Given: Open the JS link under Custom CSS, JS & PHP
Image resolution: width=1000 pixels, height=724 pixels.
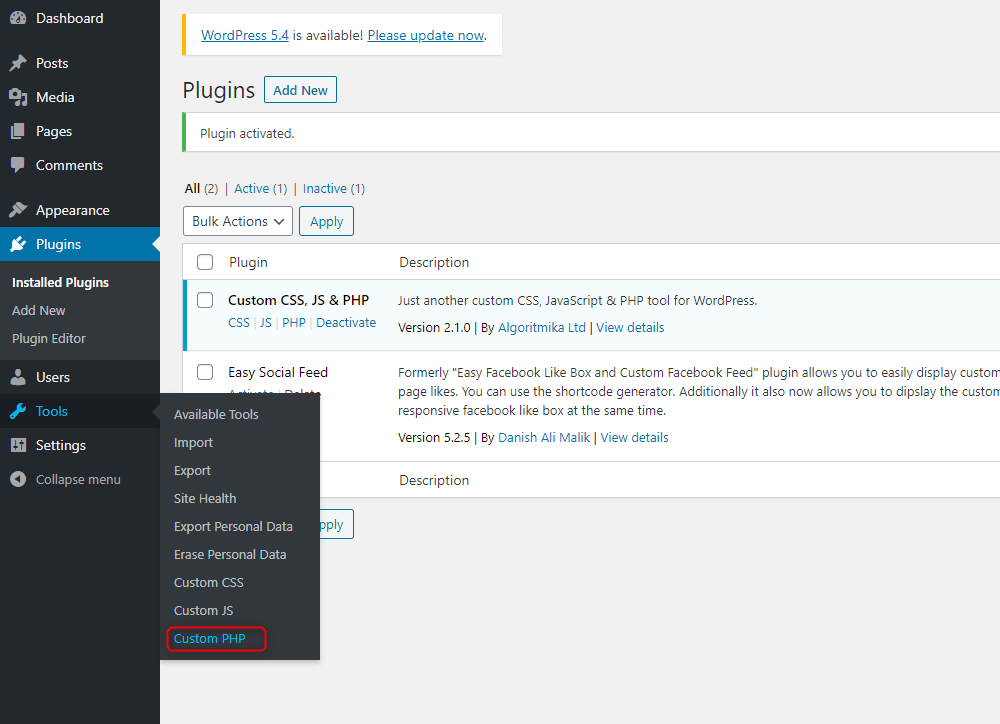Looking at the screenshot, I should tap(266, 322).
